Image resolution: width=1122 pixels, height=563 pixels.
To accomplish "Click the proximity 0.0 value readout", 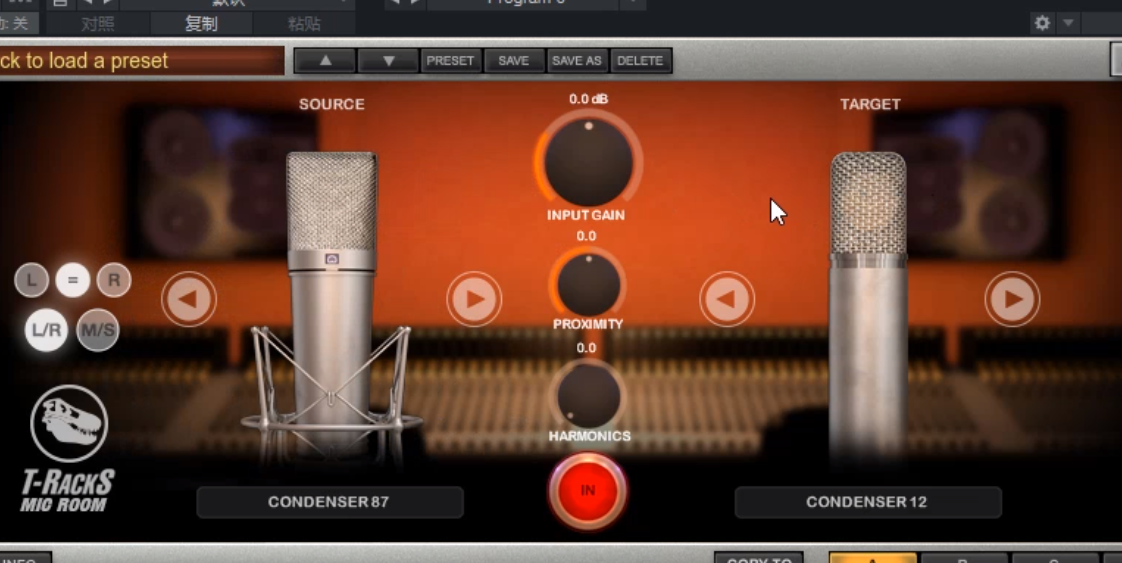I will click(586, 236).
